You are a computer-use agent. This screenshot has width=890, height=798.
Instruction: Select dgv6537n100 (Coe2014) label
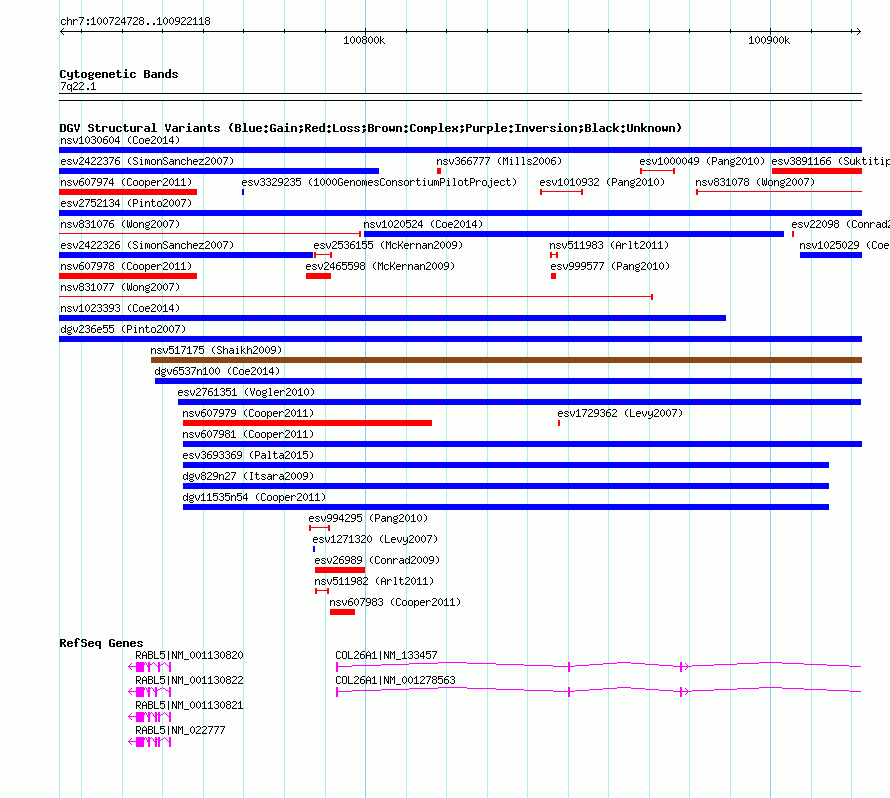(217, 371)
